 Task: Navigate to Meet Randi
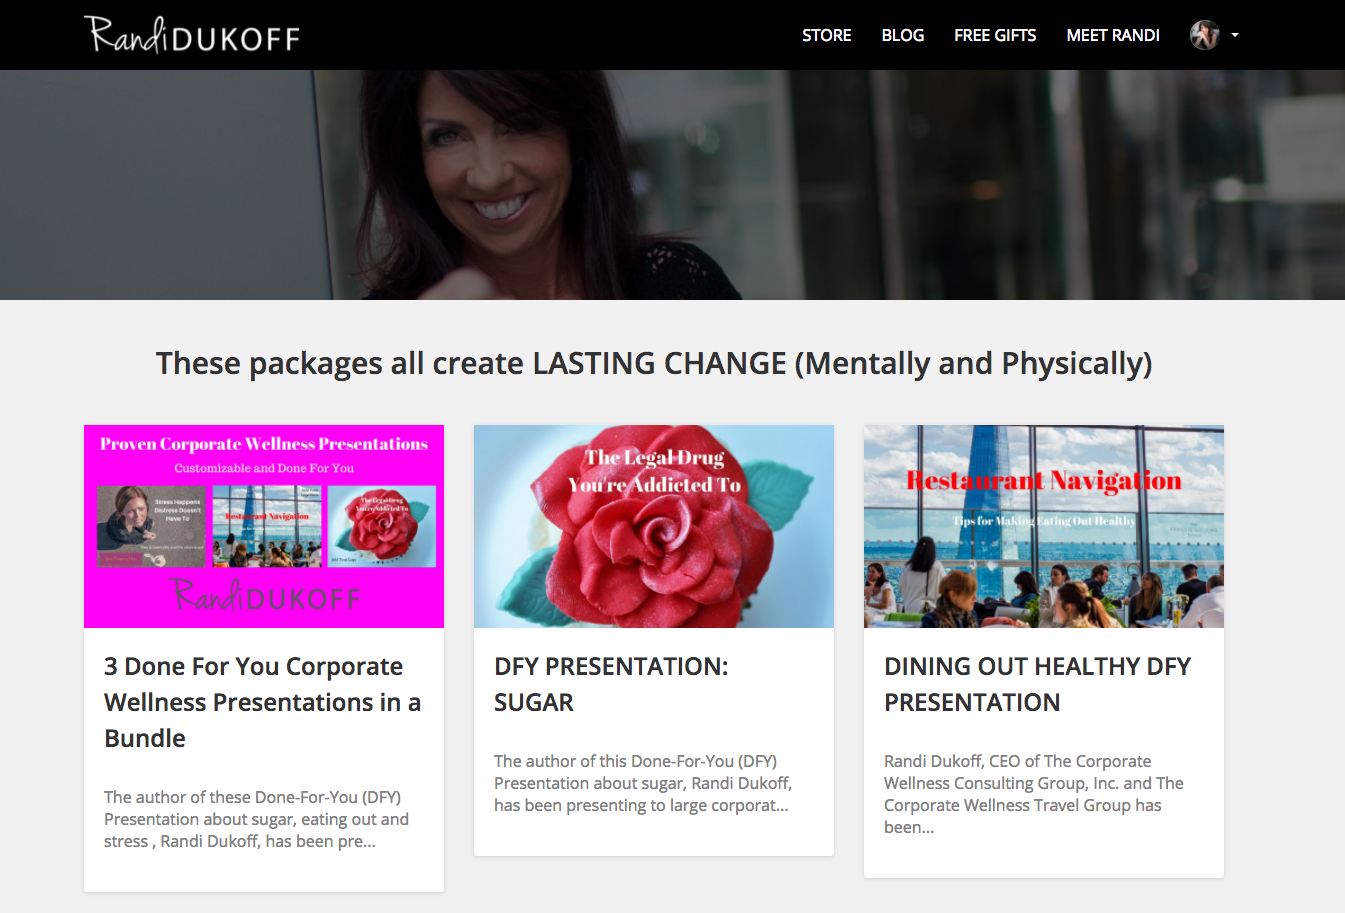pos(1113,35)
